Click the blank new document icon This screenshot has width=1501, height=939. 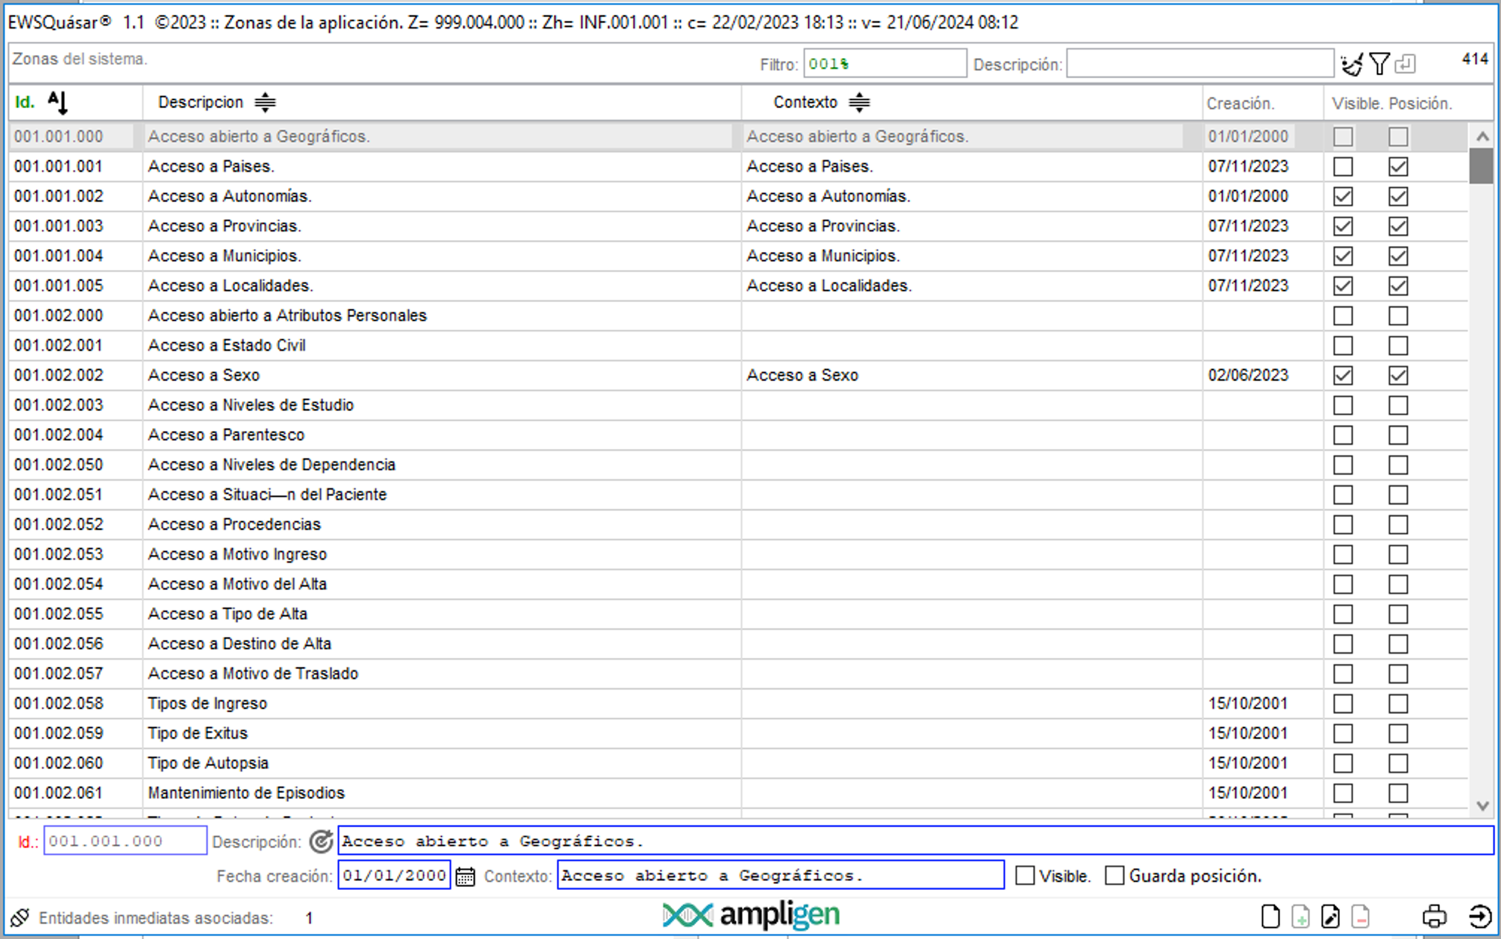coord(1270,916)
